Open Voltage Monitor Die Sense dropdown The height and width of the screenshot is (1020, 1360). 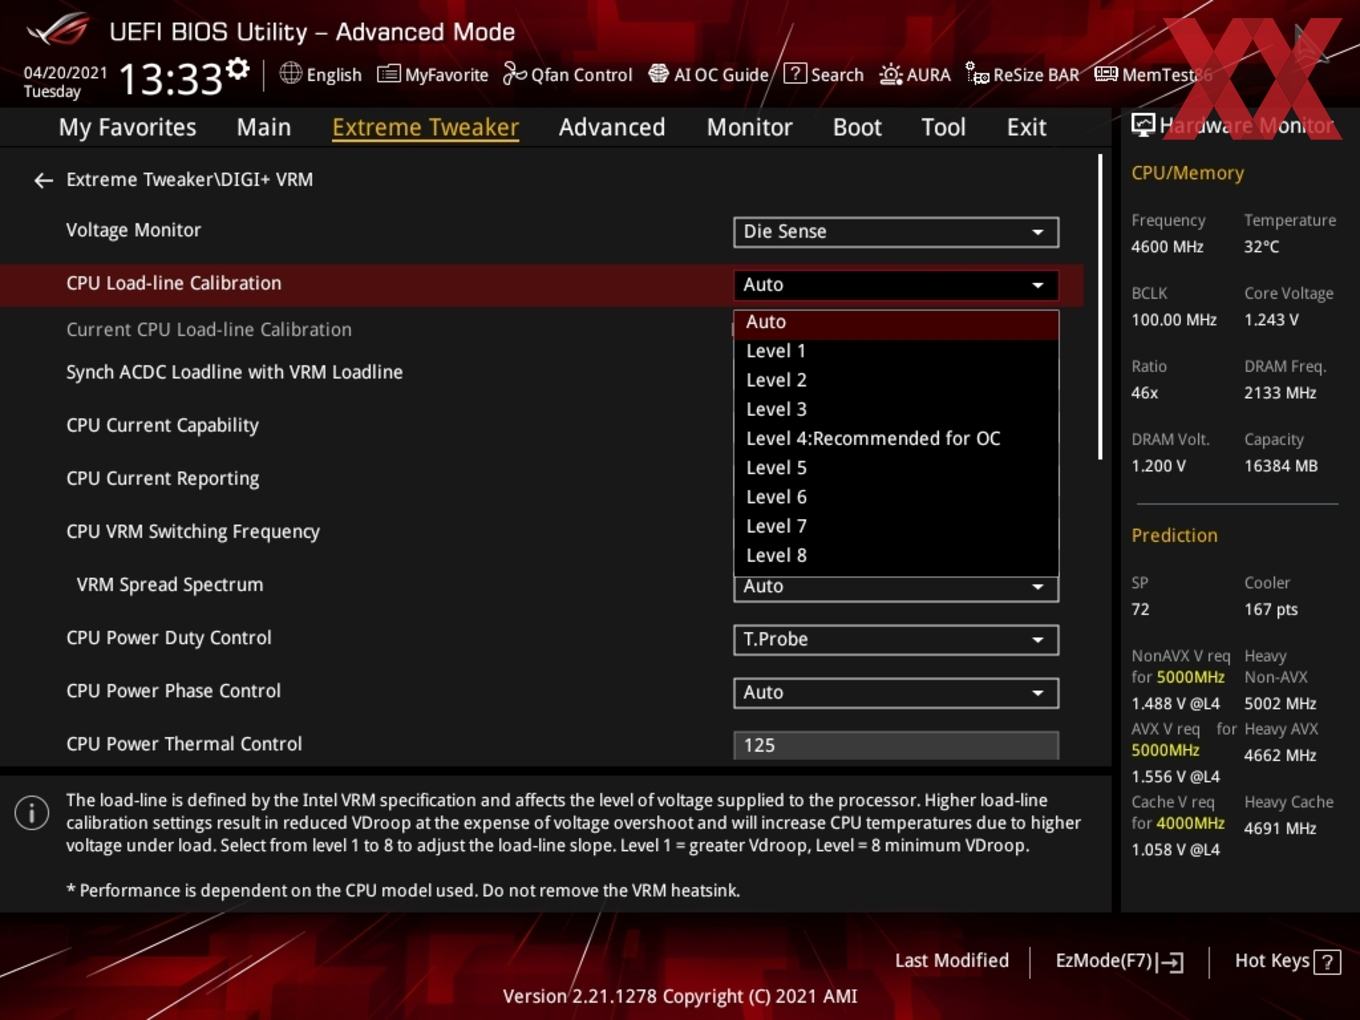pos(896,232)
